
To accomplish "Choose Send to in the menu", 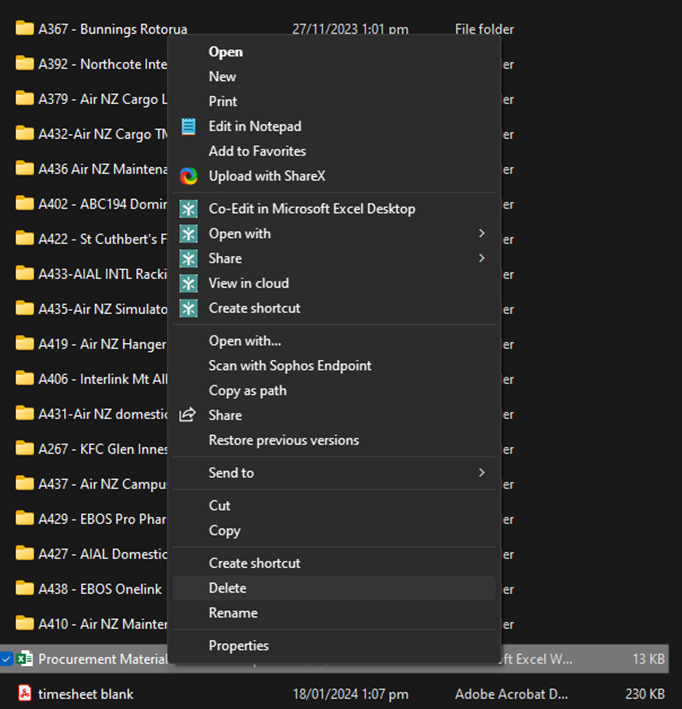I will 334,473.
